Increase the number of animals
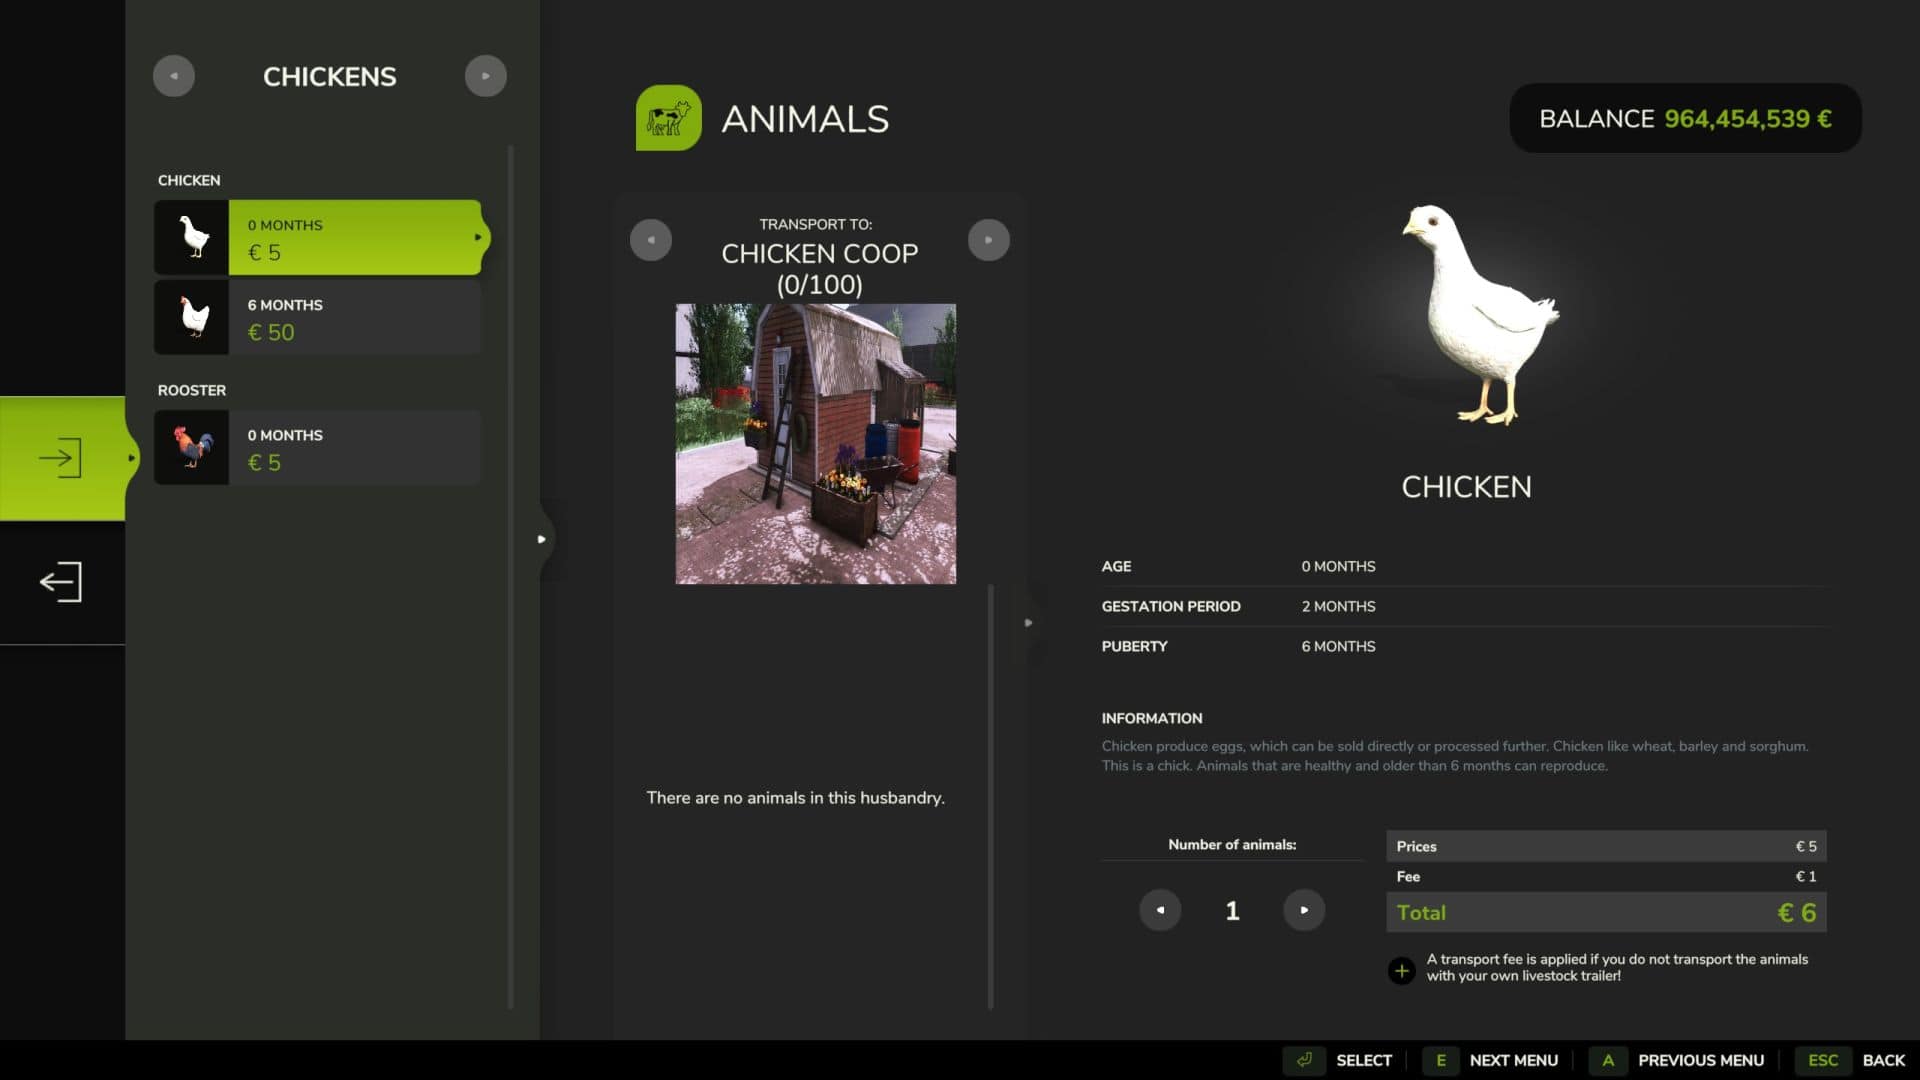1920x1080 pixels. click(1304, 910)
